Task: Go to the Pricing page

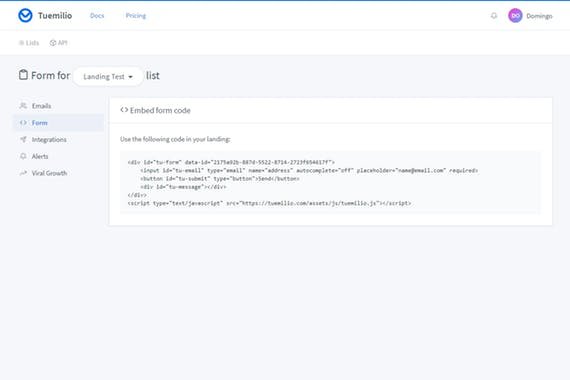Action: [x=136, y=16]
